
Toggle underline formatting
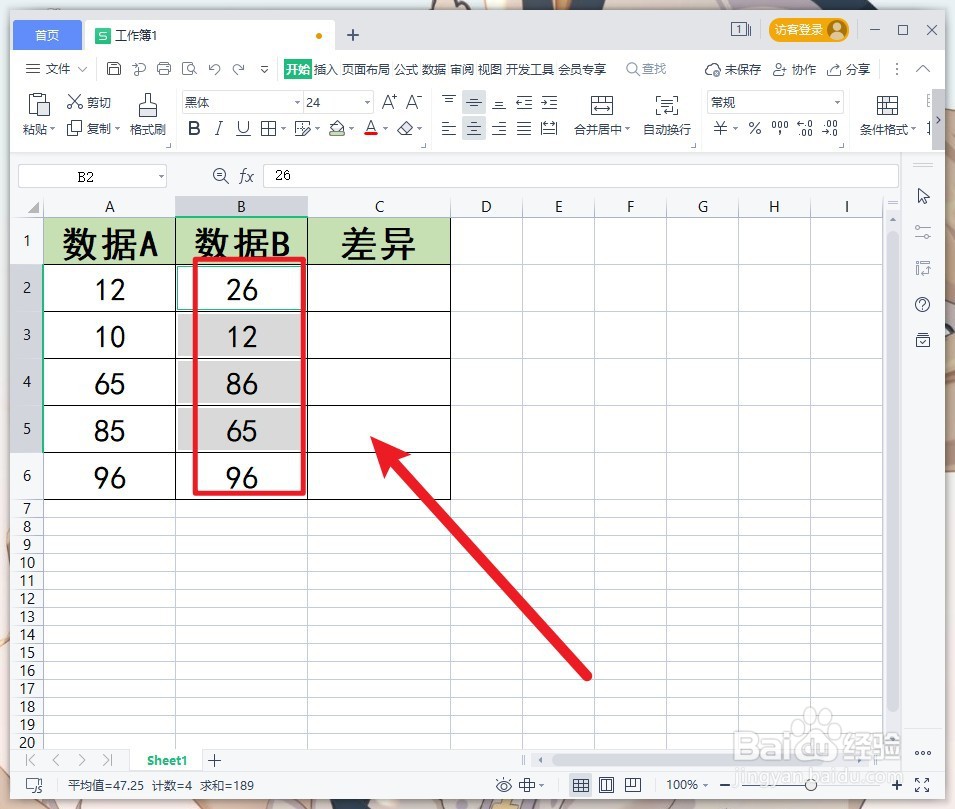(x=243, y=128)
